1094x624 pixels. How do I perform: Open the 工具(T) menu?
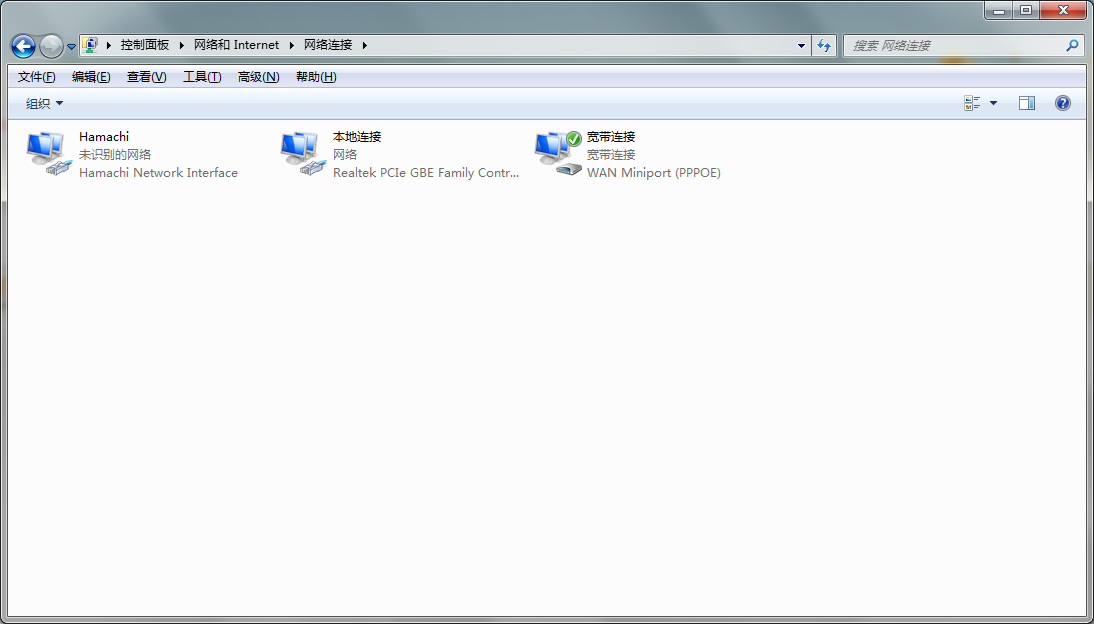pyautogui.click(x=202, y=77)
